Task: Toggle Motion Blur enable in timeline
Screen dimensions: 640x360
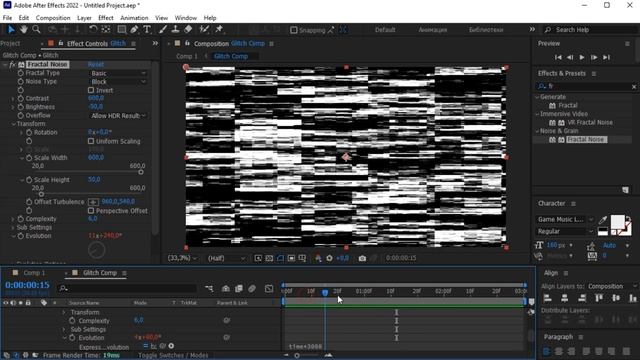Action: click(x=252, y=289)
